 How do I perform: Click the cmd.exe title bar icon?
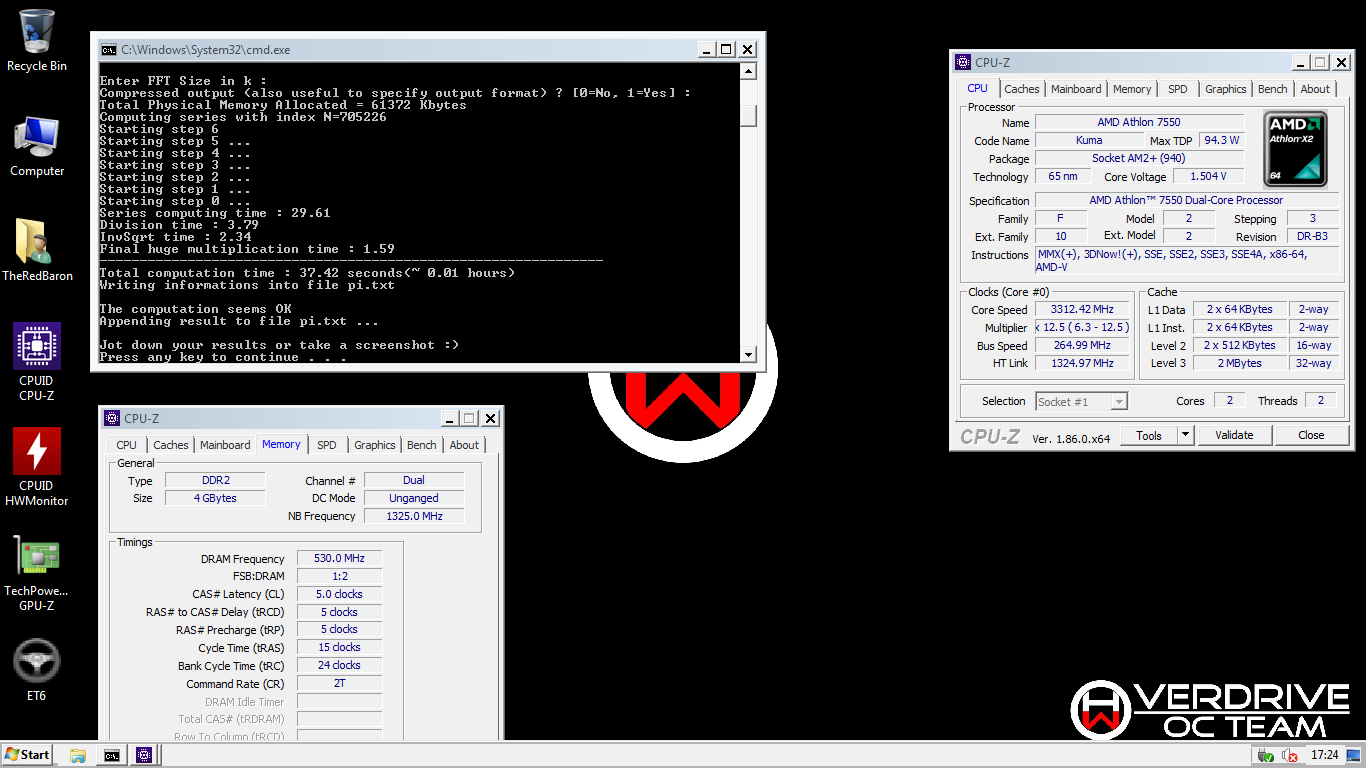(x=108, y=49)
